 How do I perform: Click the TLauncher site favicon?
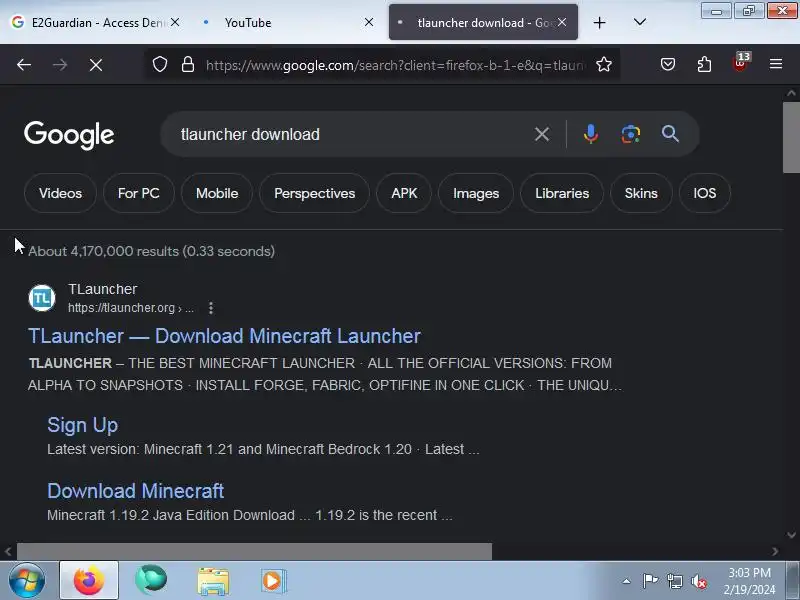(x=42, y=298)
